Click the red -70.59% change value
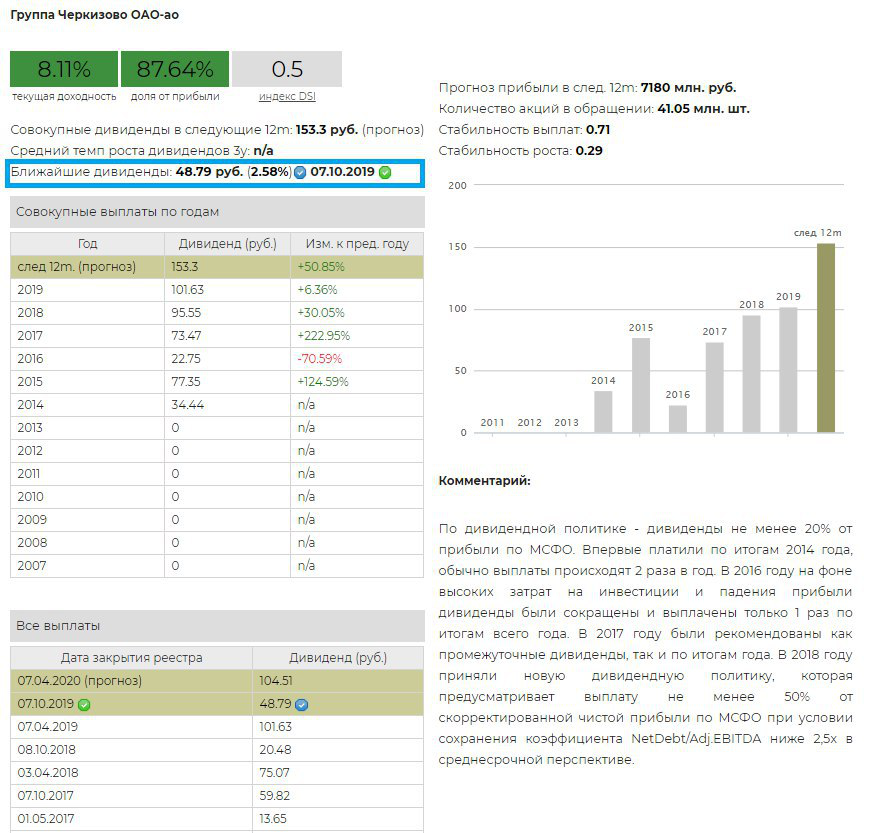The width and height of the screenshot is (869, 833). point(320,359)
